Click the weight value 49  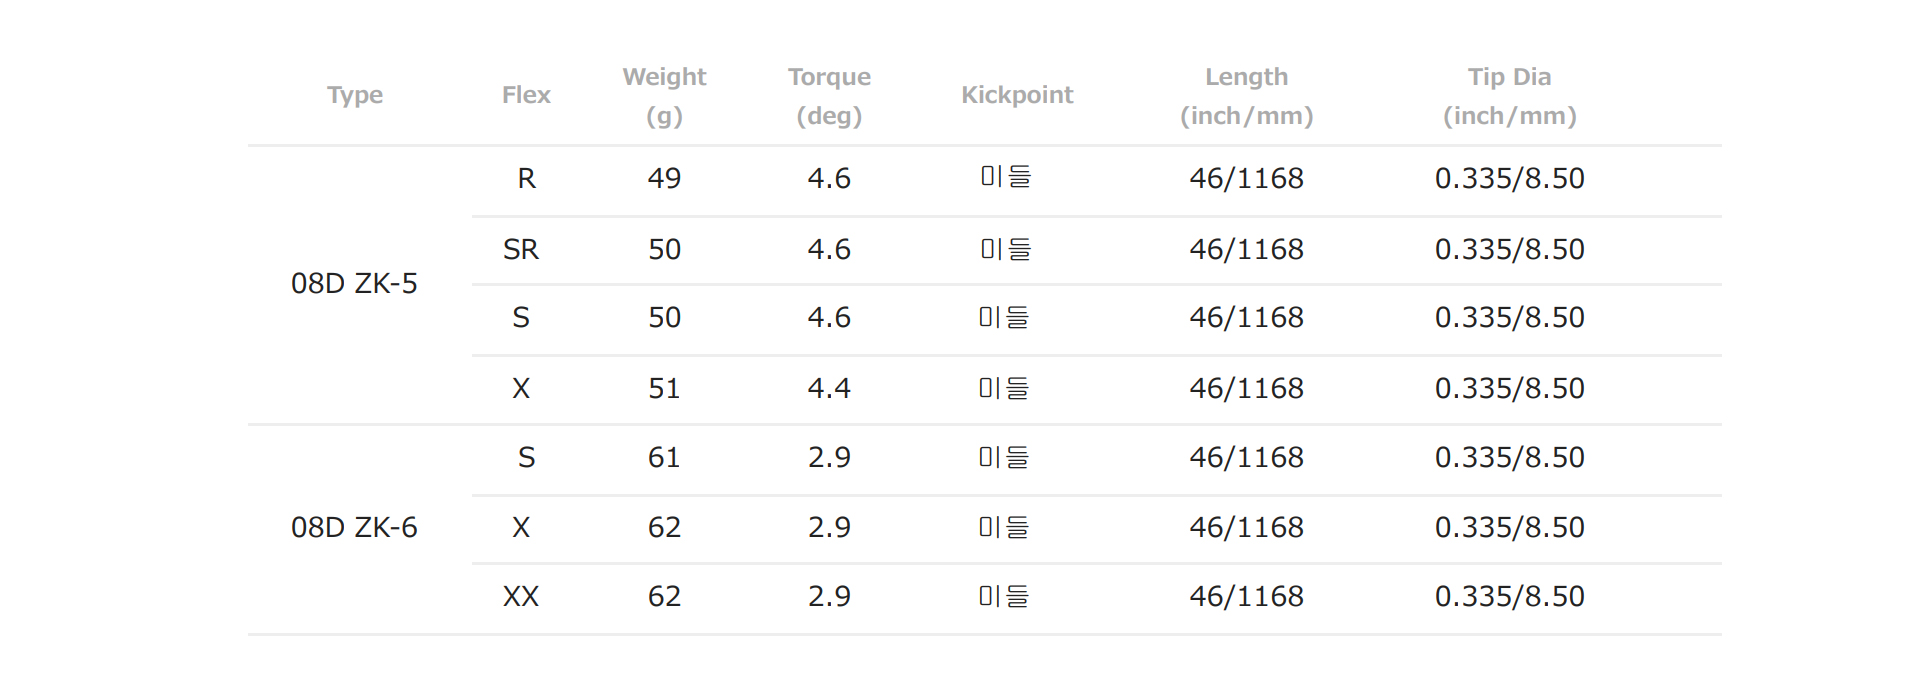tap(664, 179)
